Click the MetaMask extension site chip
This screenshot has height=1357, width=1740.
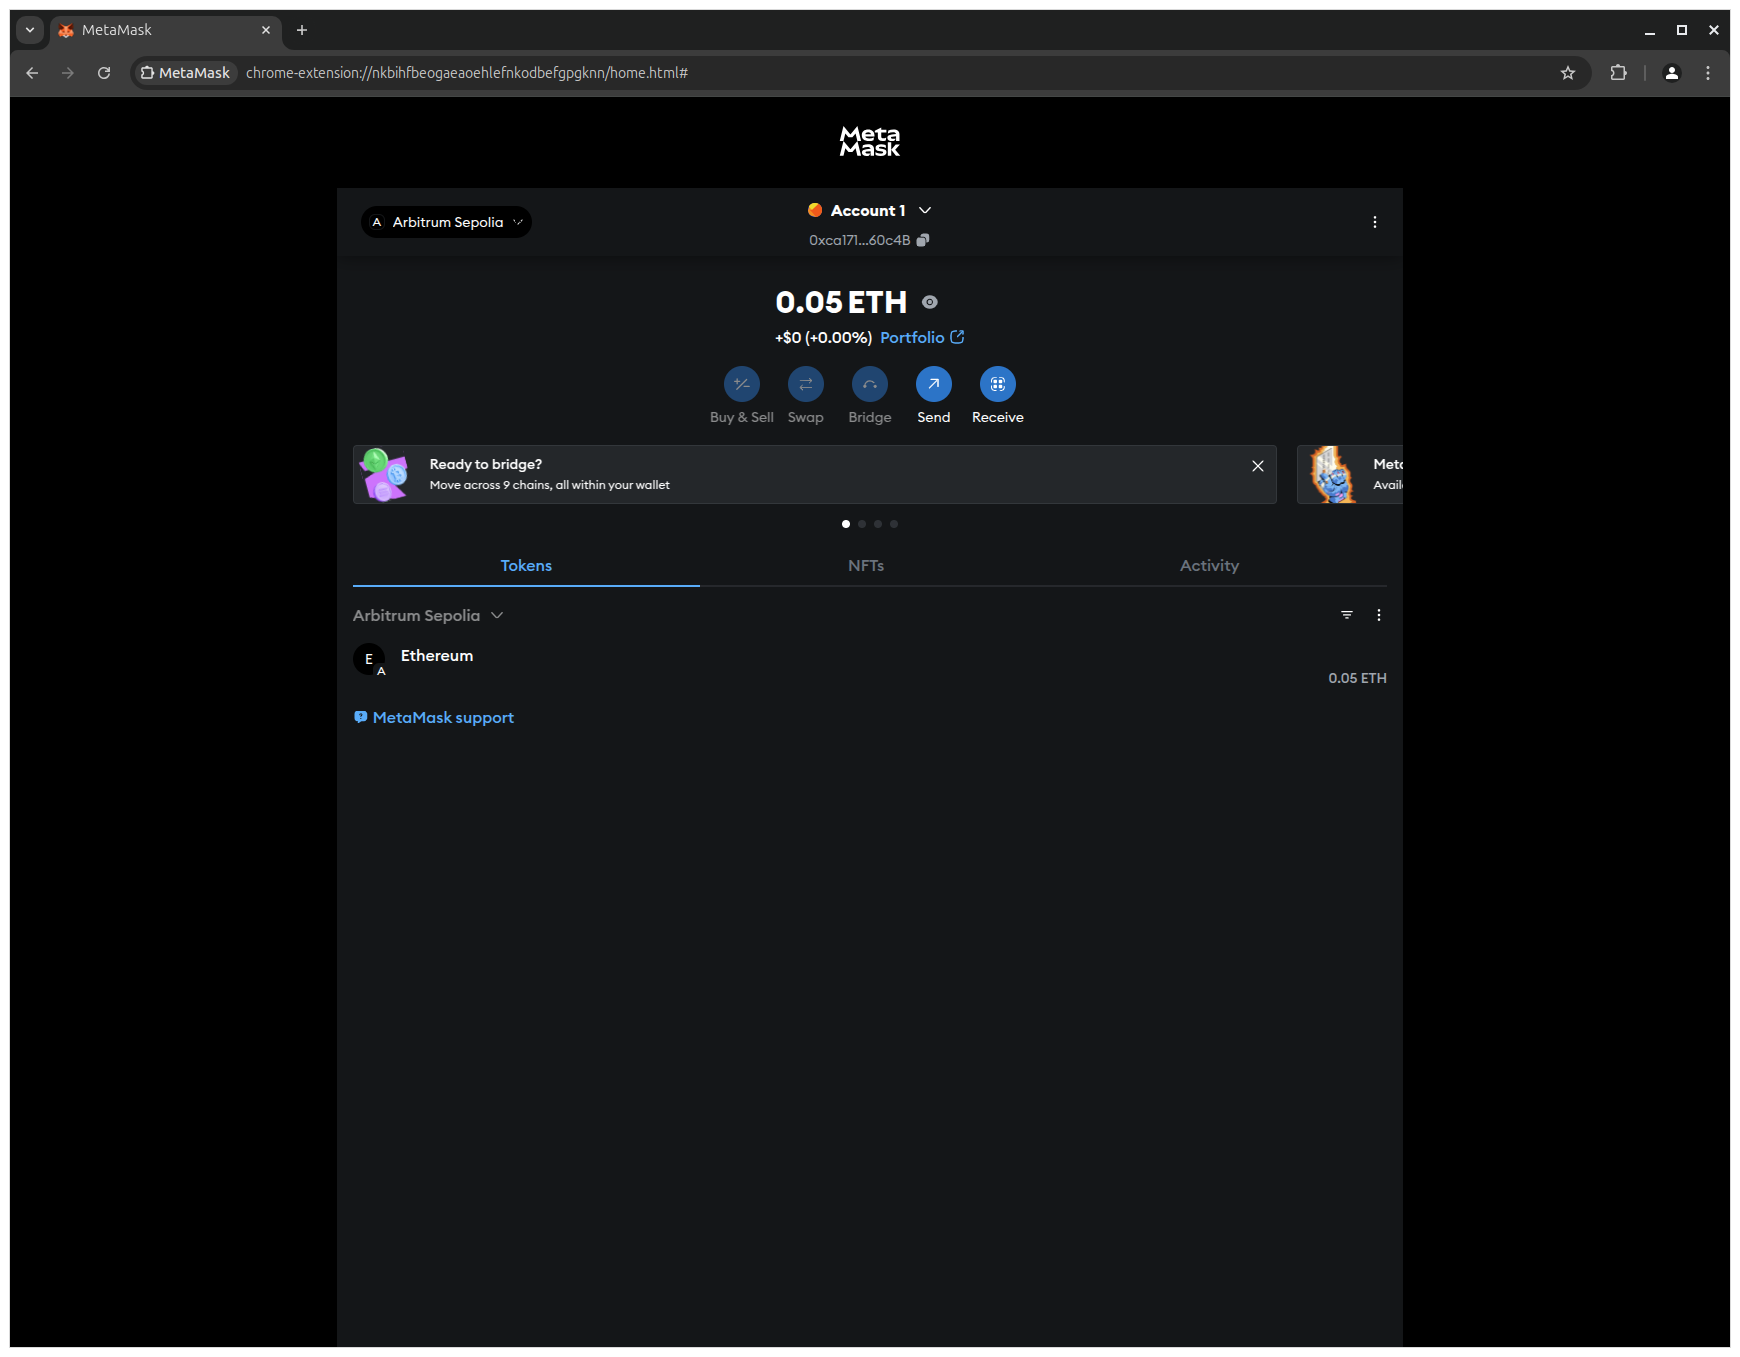tap(186, 73)
